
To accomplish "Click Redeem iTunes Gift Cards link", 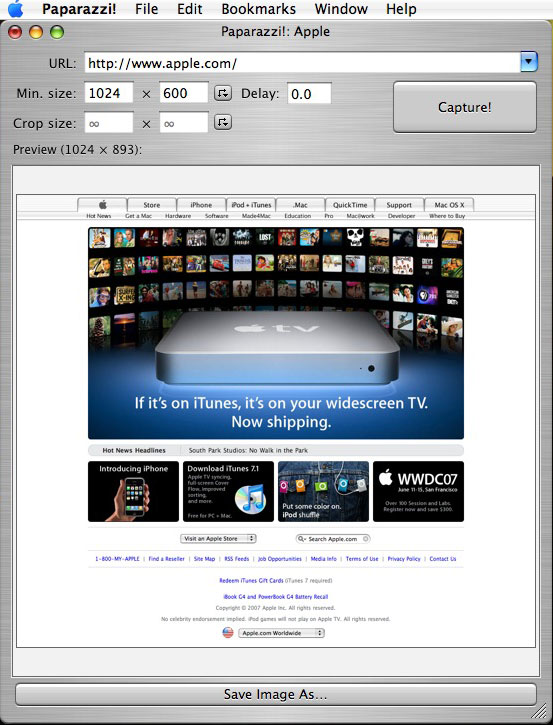I will tap(251, 580).
